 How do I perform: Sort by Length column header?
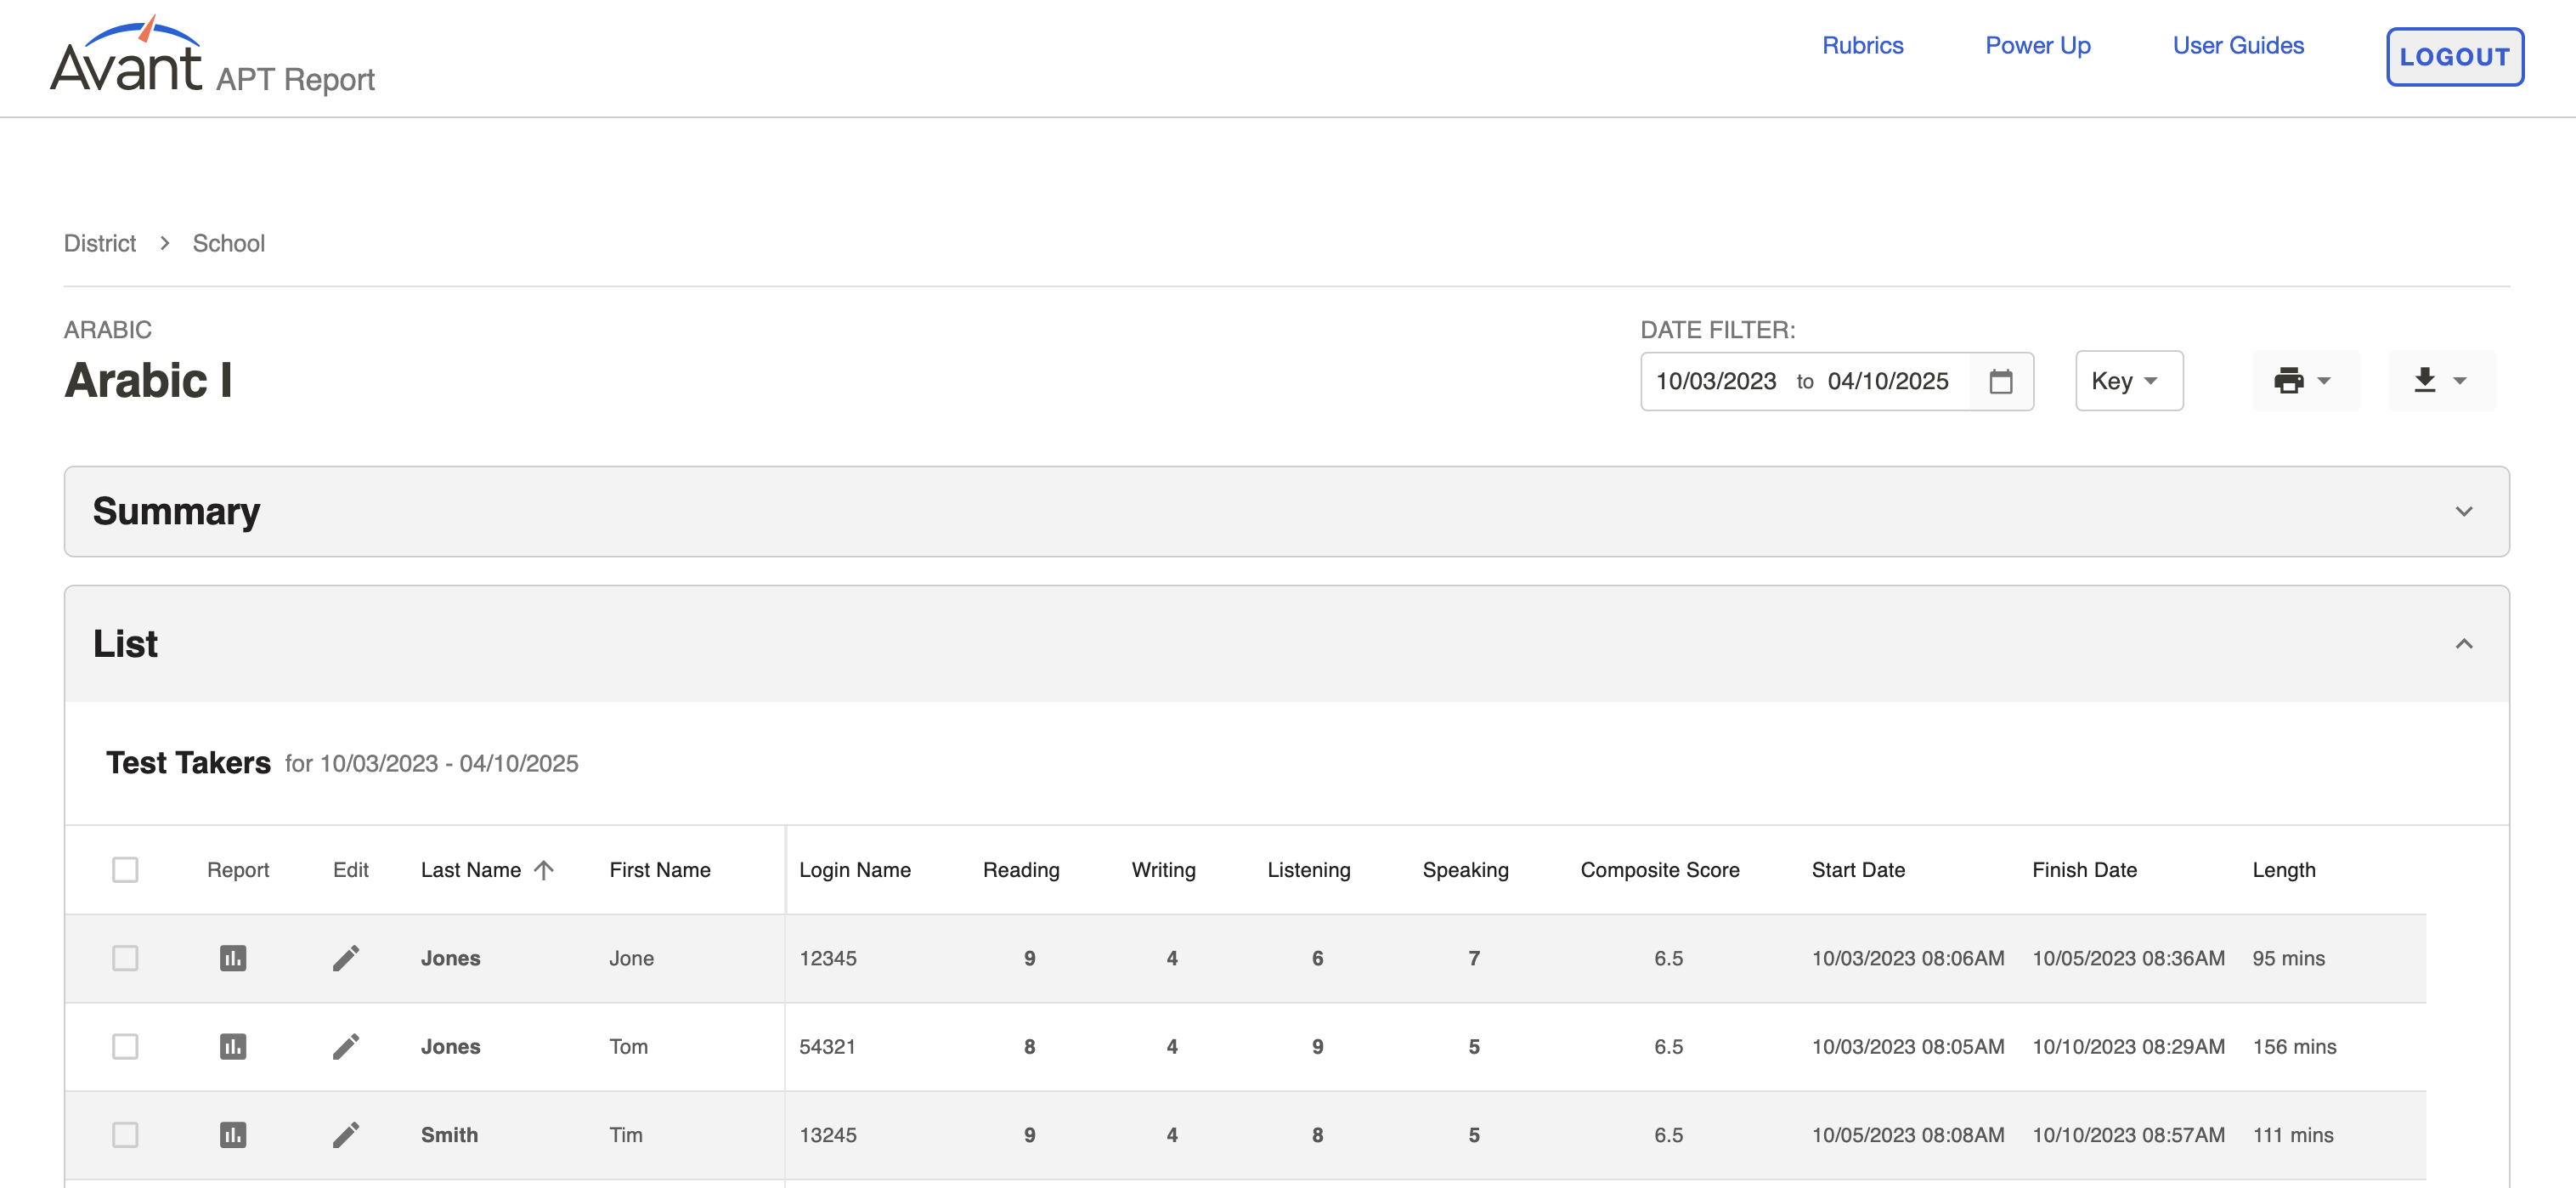click(2284, 870)
